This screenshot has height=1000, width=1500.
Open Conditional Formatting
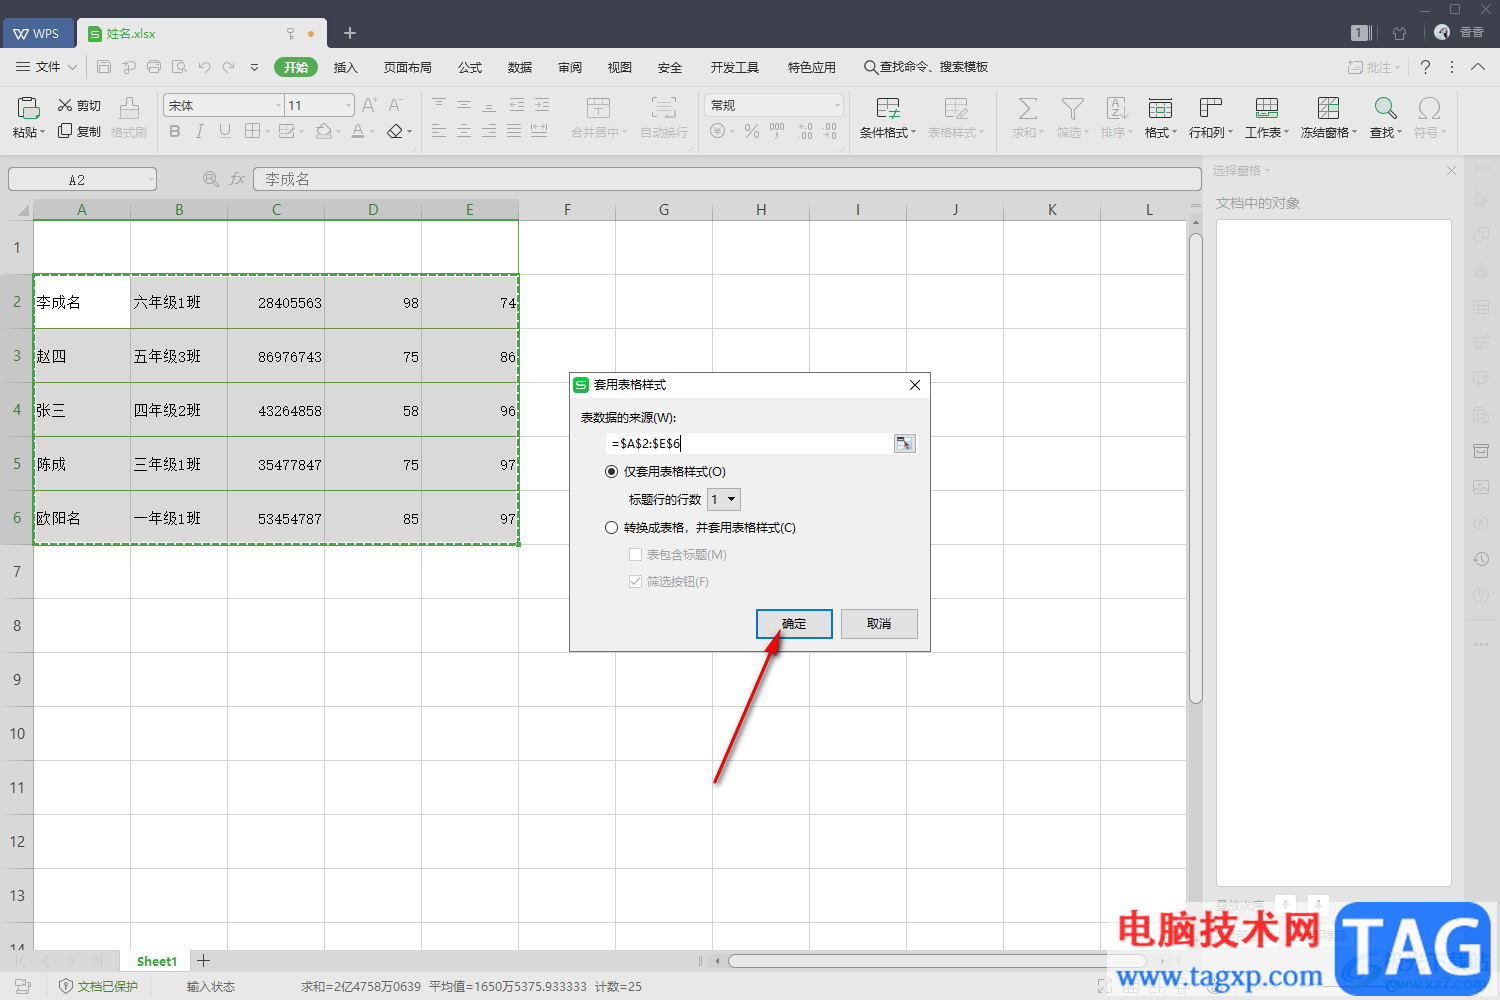[888, 117]
